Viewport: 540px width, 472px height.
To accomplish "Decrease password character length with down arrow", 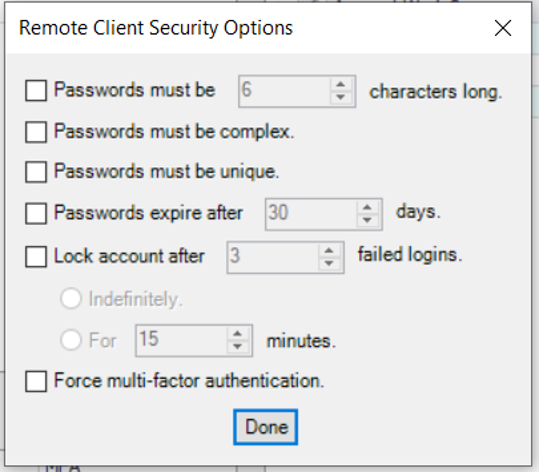I will pos(341,97).
